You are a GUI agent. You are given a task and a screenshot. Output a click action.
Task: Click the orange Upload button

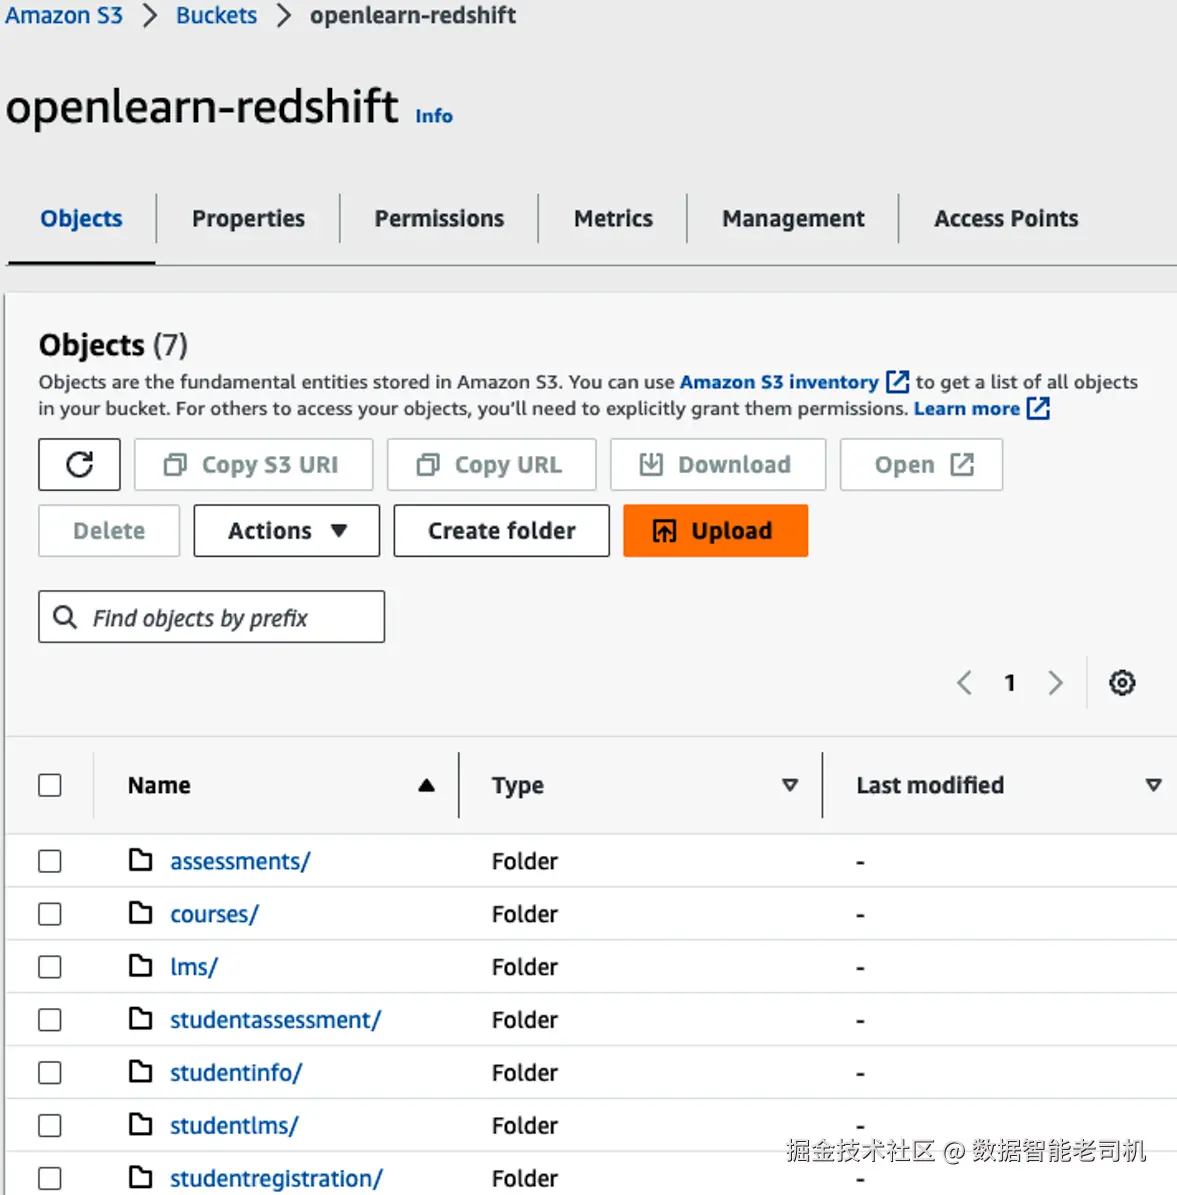click(715, 530)
